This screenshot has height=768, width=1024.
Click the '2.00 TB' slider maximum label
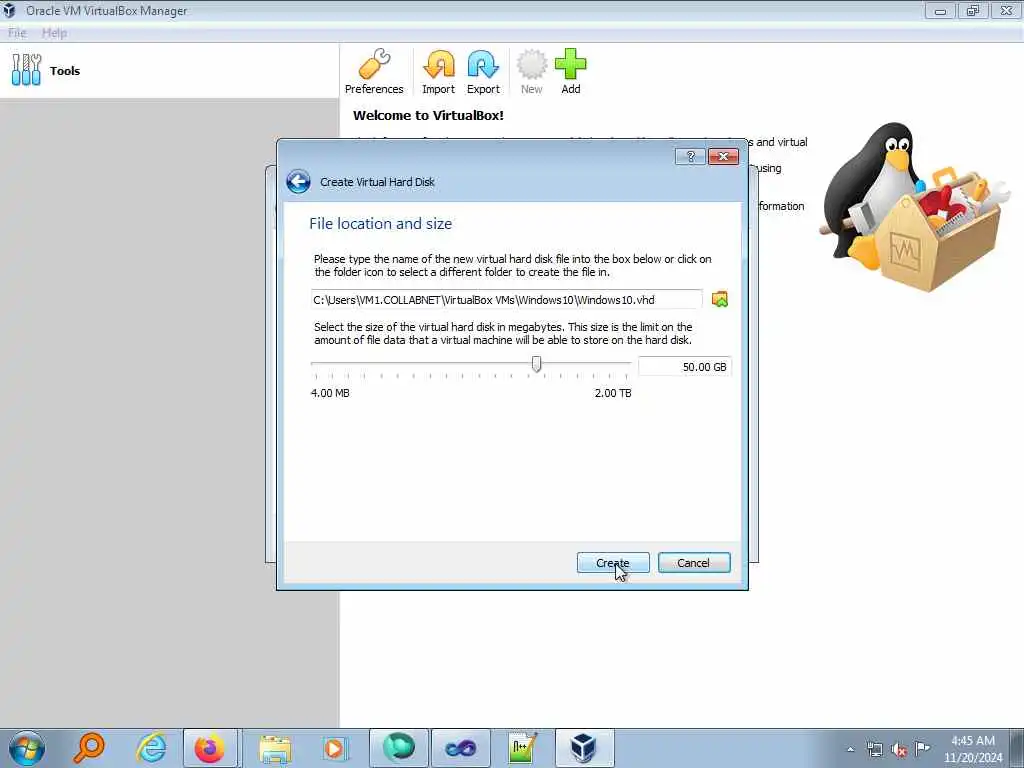tap(613, 393)
